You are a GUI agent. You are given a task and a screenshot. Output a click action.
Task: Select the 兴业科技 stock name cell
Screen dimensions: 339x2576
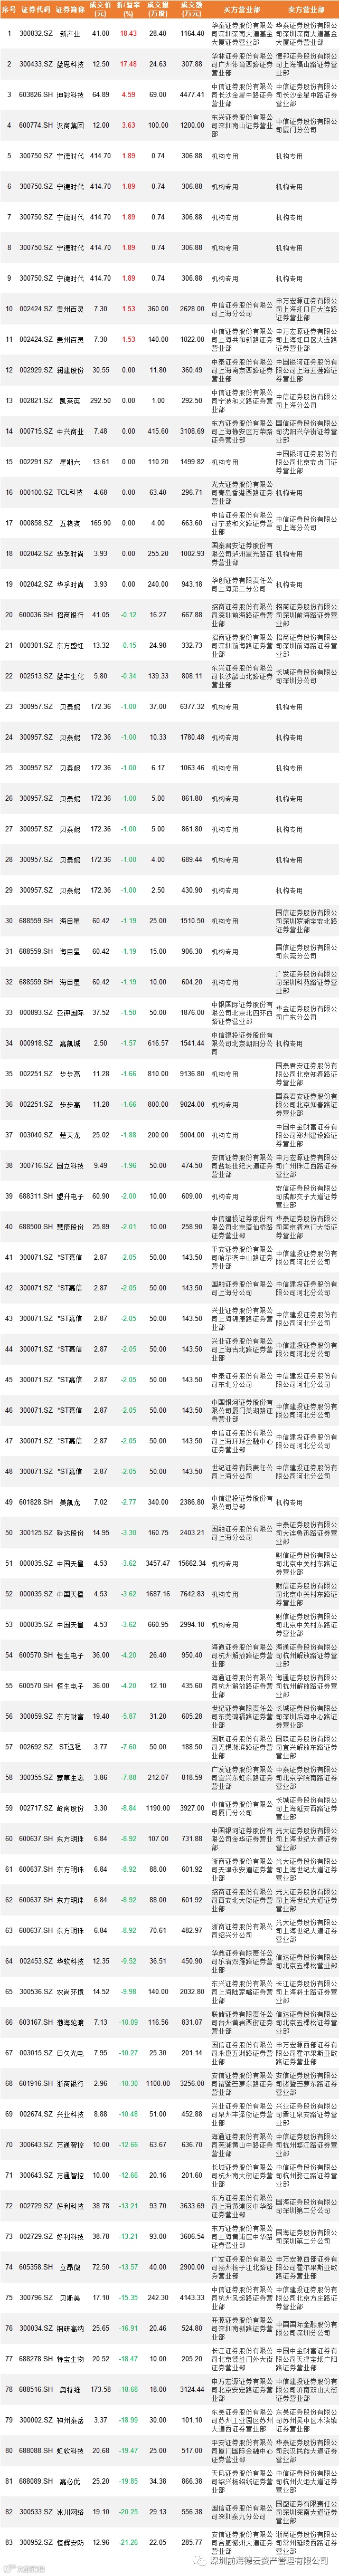click(x=70, y=2115)
